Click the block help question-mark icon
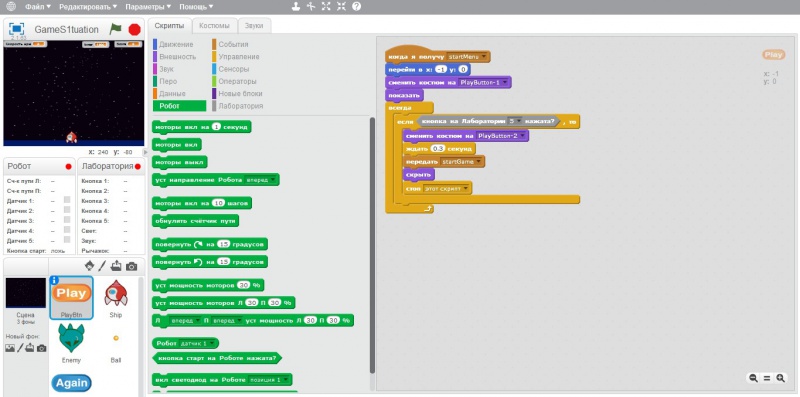This screenshot has height=397, width=800. [x=357, y=7]
